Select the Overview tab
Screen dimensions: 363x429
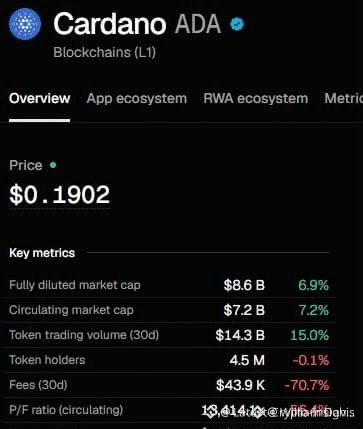tap(40, 98)
